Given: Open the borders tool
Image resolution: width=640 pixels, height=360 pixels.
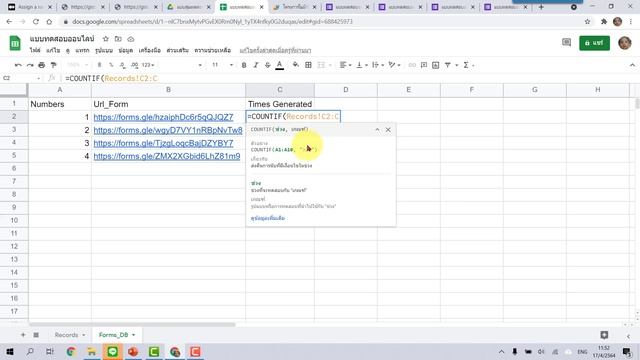Looking at the screenshot, I should [308, 65].
